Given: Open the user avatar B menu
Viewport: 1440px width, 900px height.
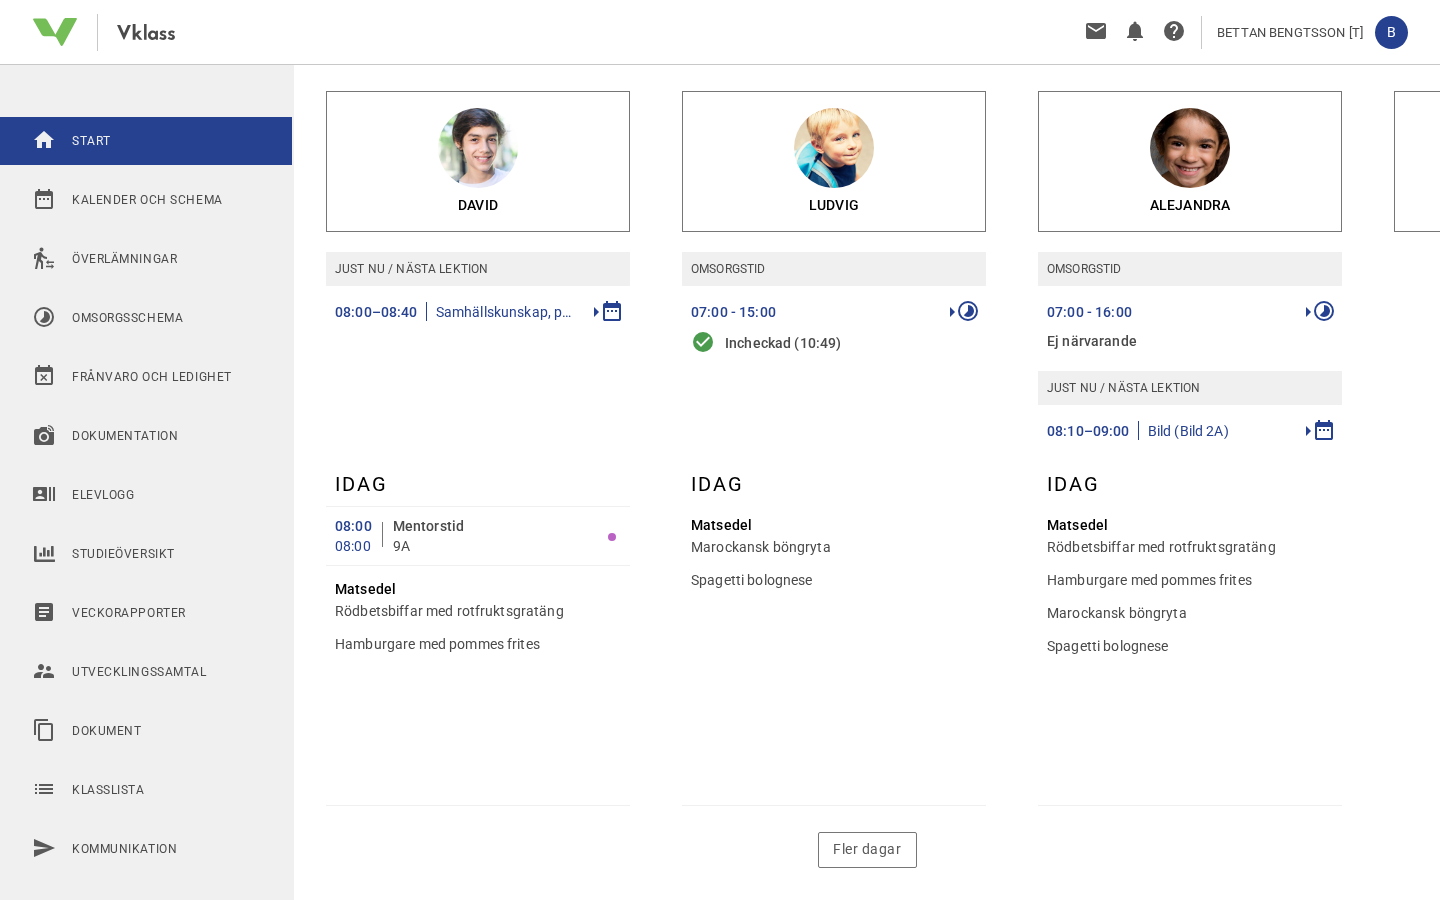Looking at the screenshot, I should tap(1391, 32).
